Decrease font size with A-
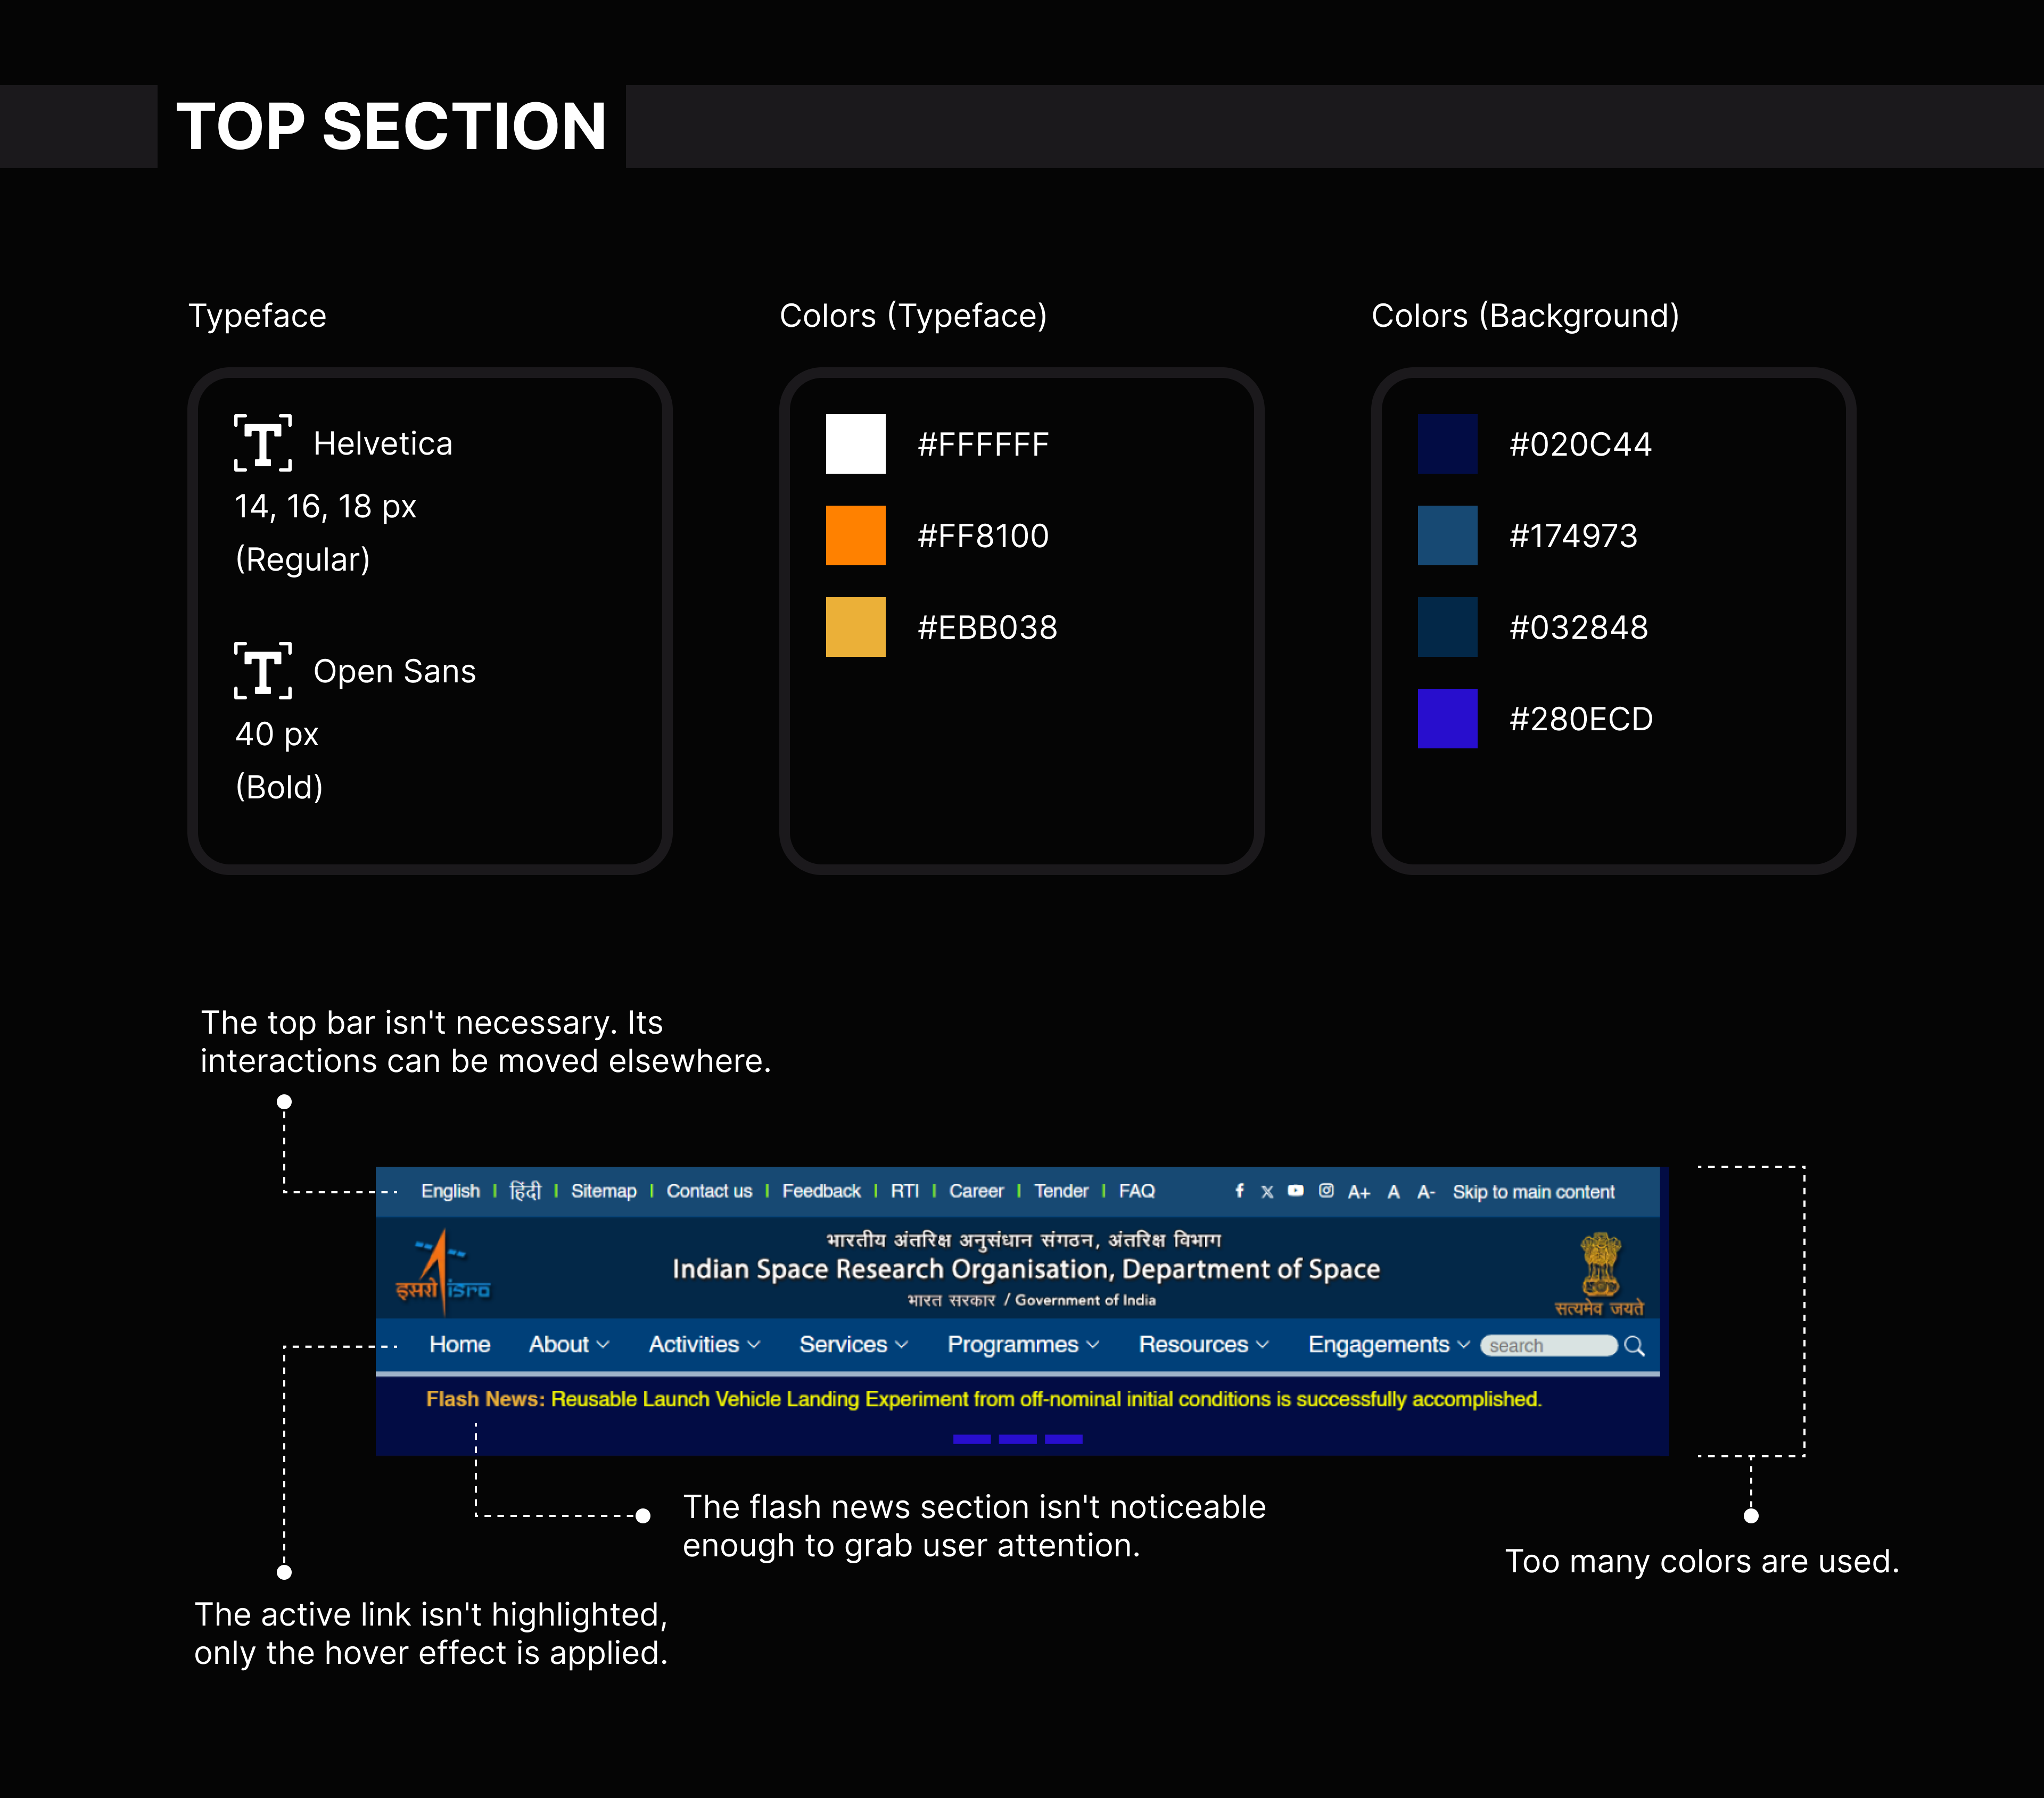 coord(1425,1192)
